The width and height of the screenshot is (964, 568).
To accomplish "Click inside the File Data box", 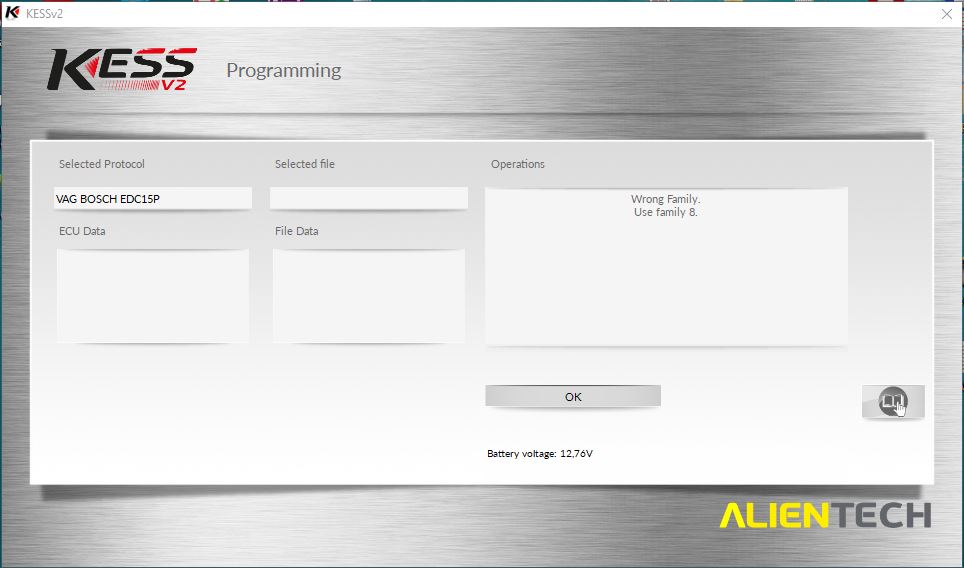I will tap(369, 296).
